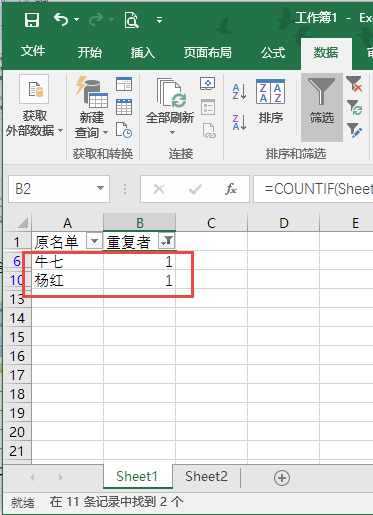The image size is (373, 515).
Task: Select column A header
Action: tap(67, 223)
